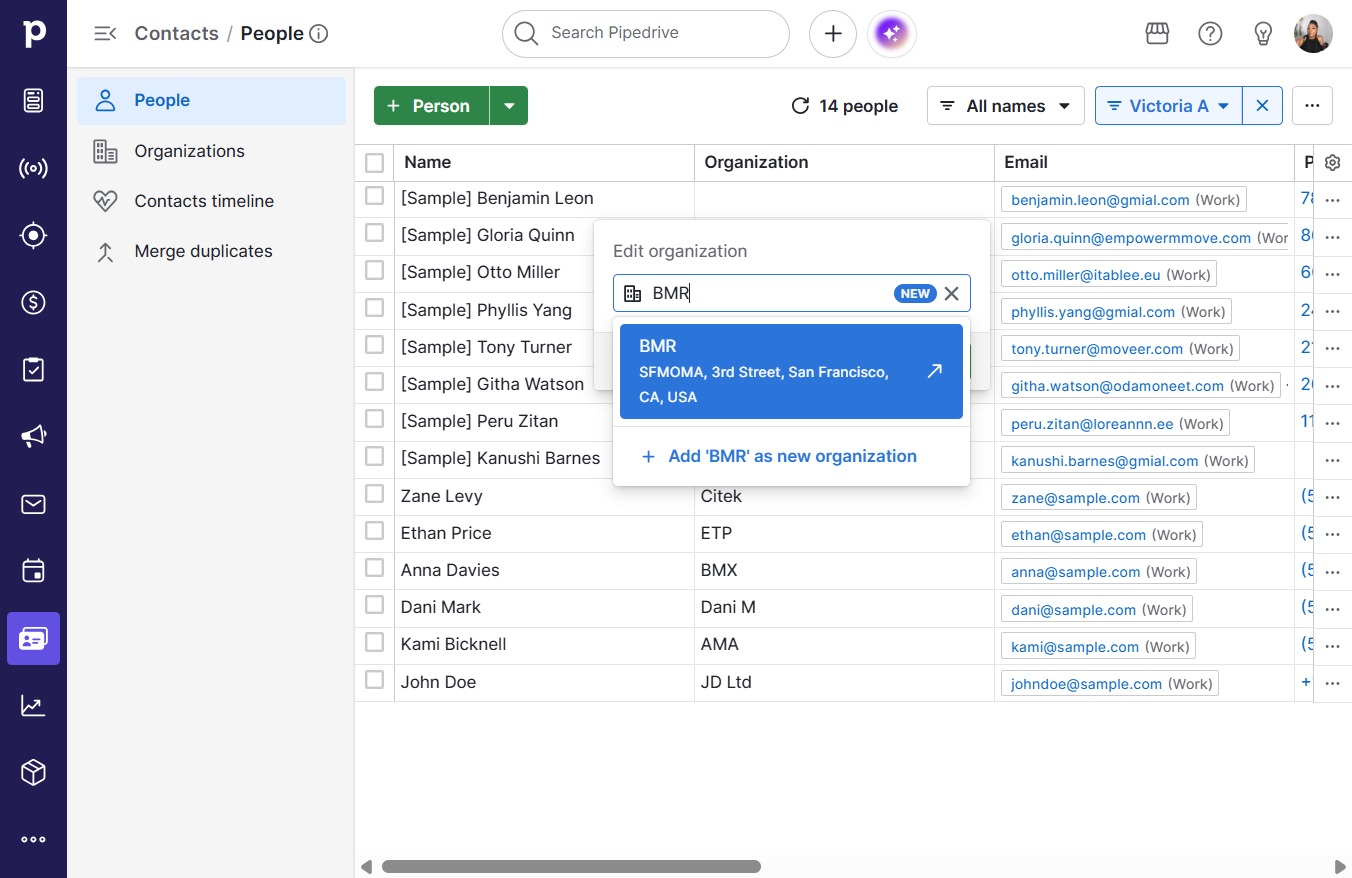Open More three-dots at rail bottom

(x=33, y=840)
